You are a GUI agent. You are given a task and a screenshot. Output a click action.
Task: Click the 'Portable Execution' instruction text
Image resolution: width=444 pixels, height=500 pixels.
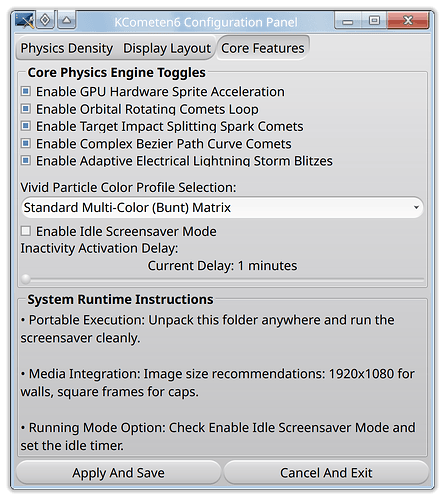(x=207, y=329)
